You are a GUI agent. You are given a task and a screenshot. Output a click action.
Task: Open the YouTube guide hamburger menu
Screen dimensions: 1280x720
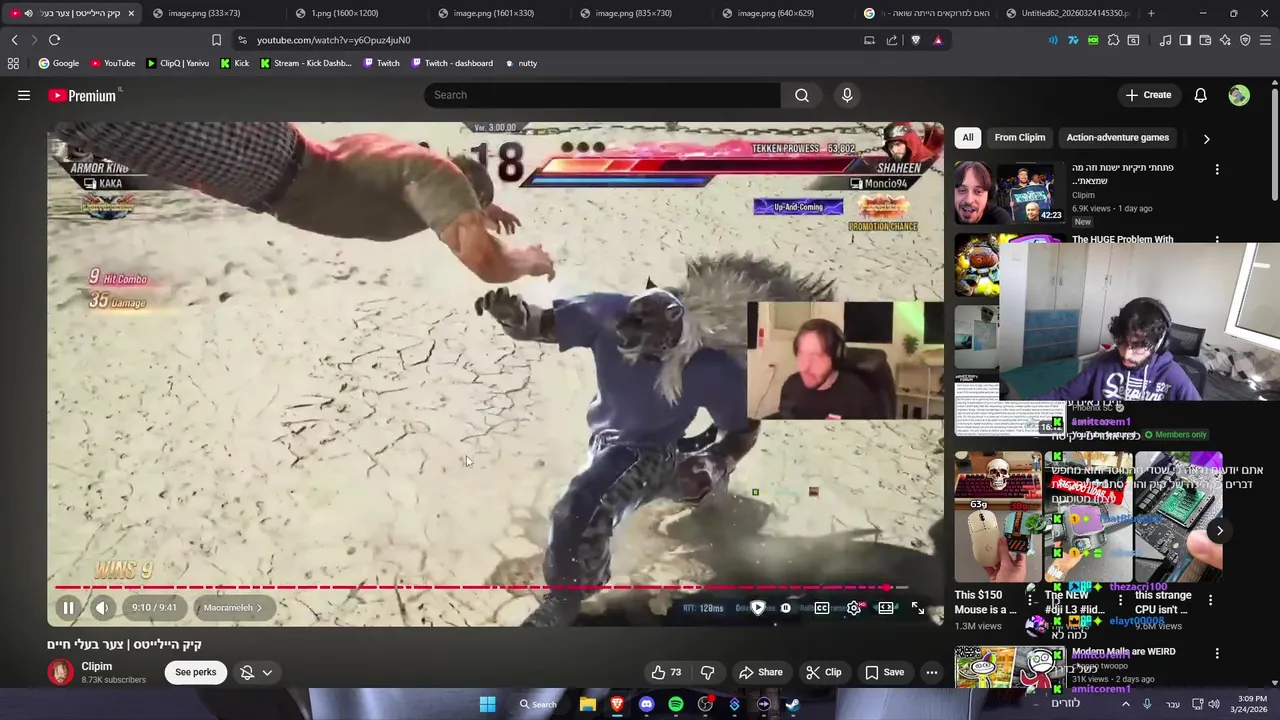(x=24, y=95)
